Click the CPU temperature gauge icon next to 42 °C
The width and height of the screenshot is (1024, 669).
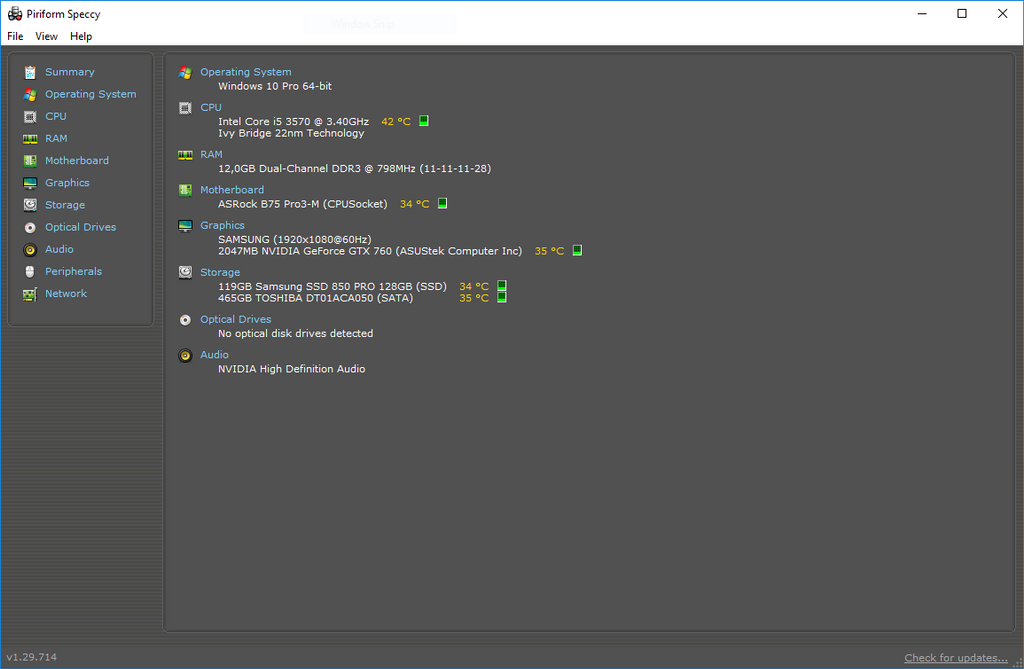click(x=424, y=121)
